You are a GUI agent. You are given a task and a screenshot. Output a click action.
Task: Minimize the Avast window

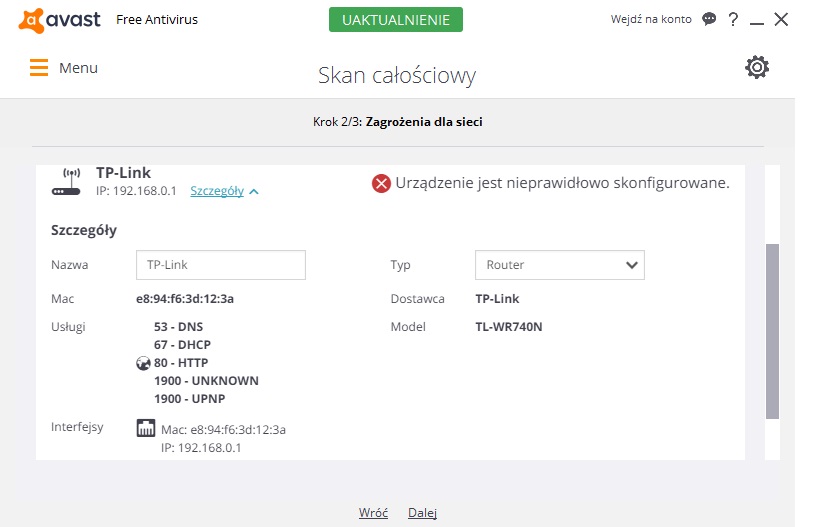[x=756, y=23]
